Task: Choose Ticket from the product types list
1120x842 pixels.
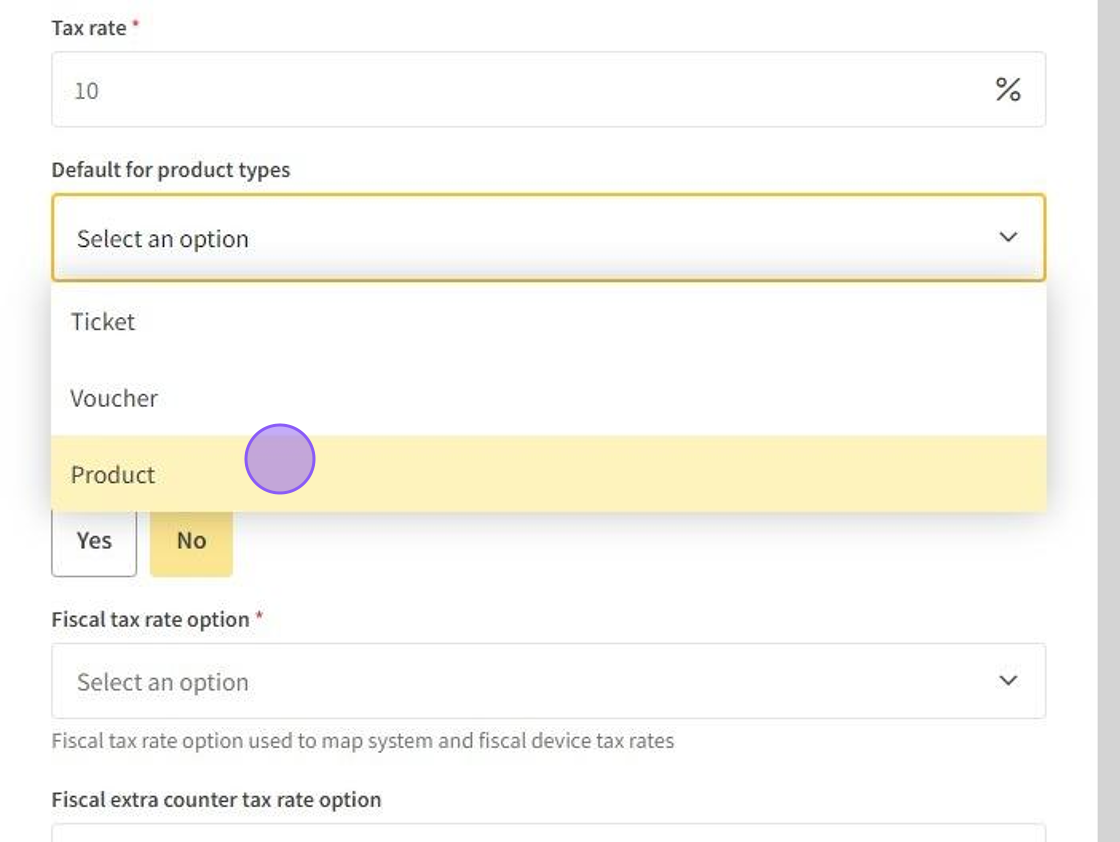Action: [x=103, y=321]
